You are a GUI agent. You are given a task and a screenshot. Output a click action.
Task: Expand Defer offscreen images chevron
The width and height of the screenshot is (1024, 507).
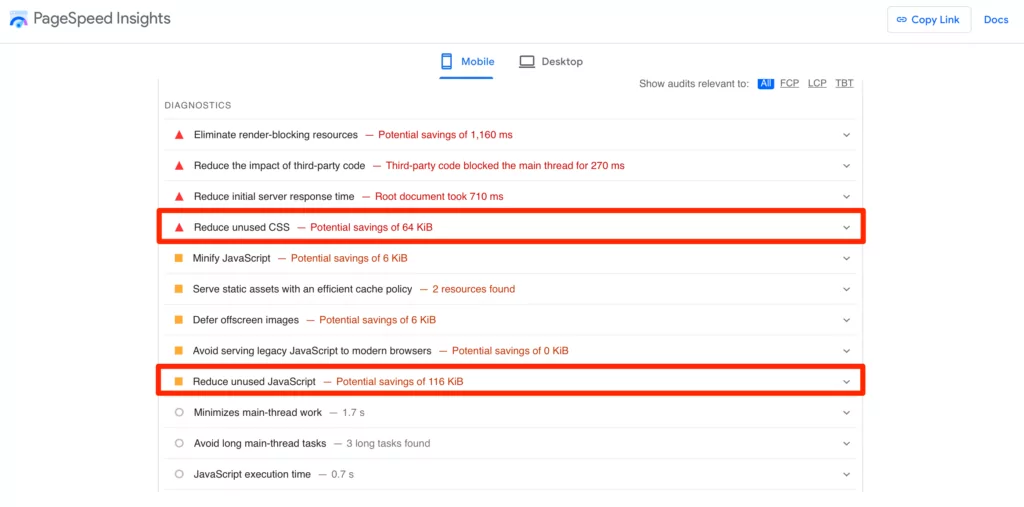point(846,320)
